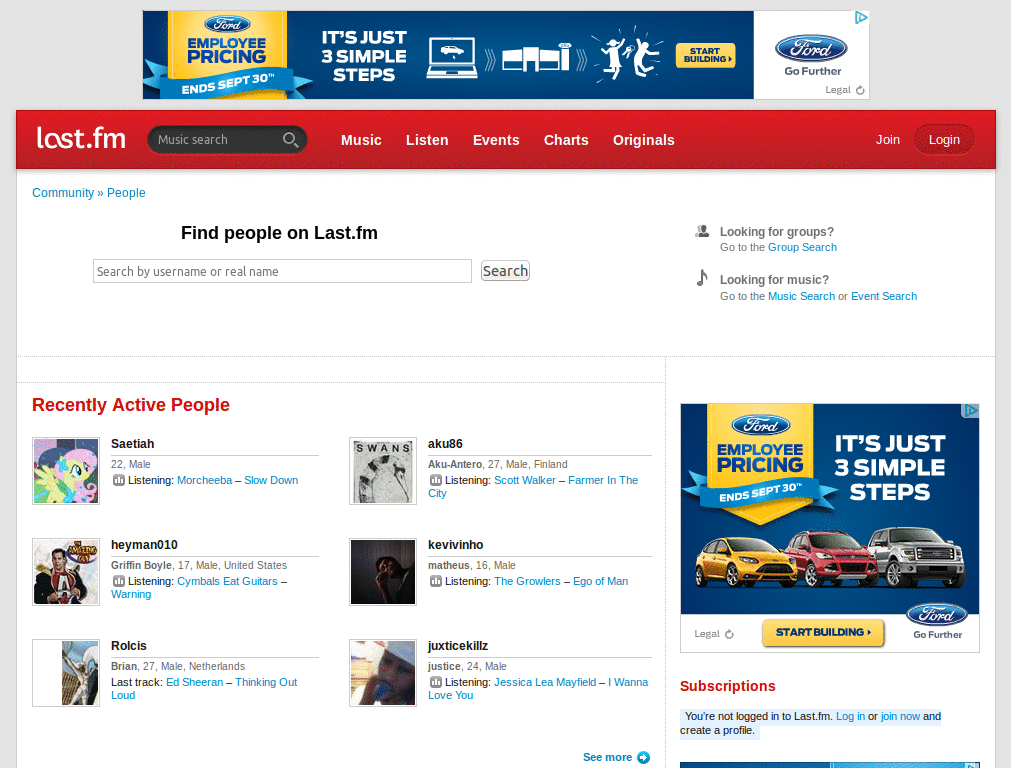Image resolution: width=1024 pixels, height=768 pixels.
Task: Open The Growlers artist link
Action: [527, 581]
